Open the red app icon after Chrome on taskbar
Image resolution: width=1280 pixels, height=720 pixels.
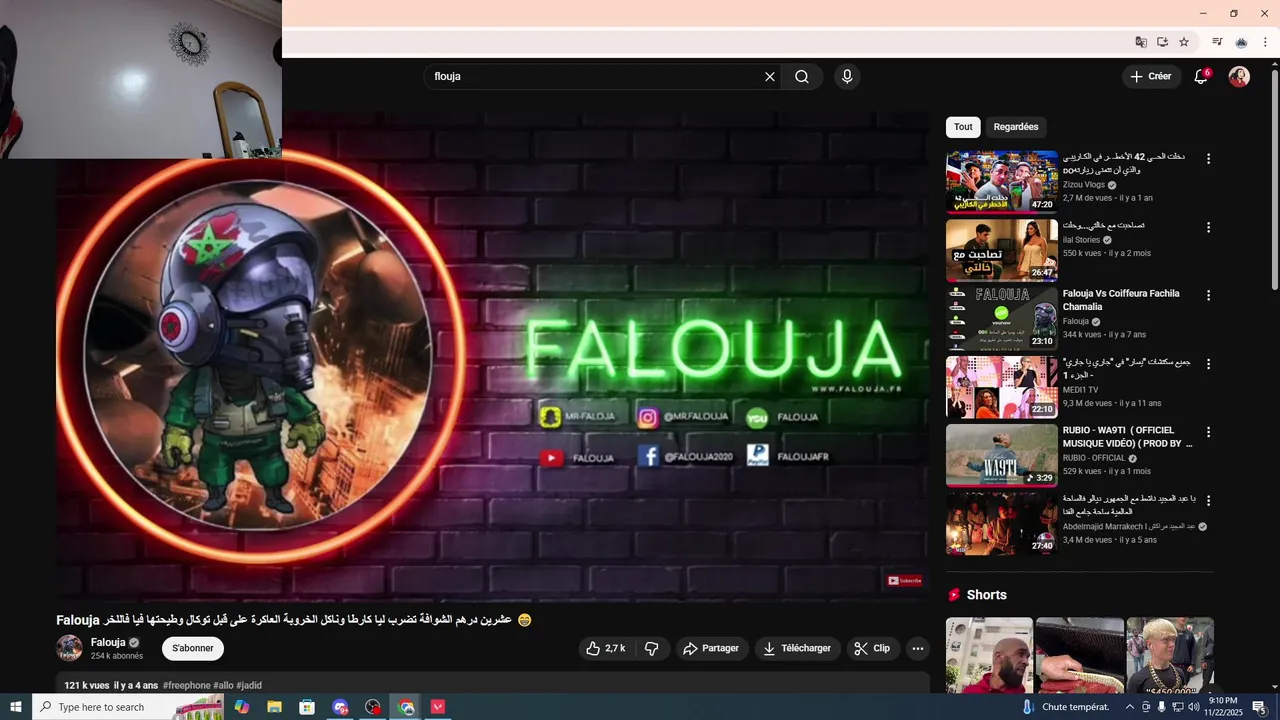438,707
